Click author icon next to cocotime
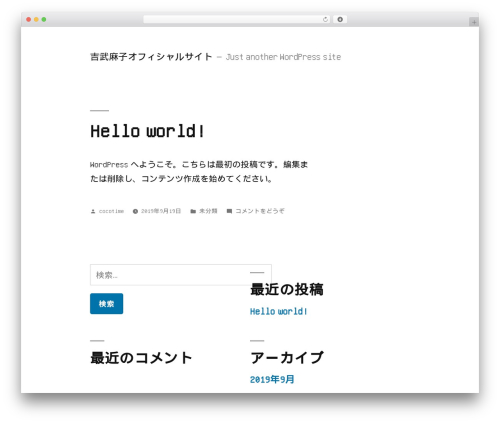 [93, 211]
